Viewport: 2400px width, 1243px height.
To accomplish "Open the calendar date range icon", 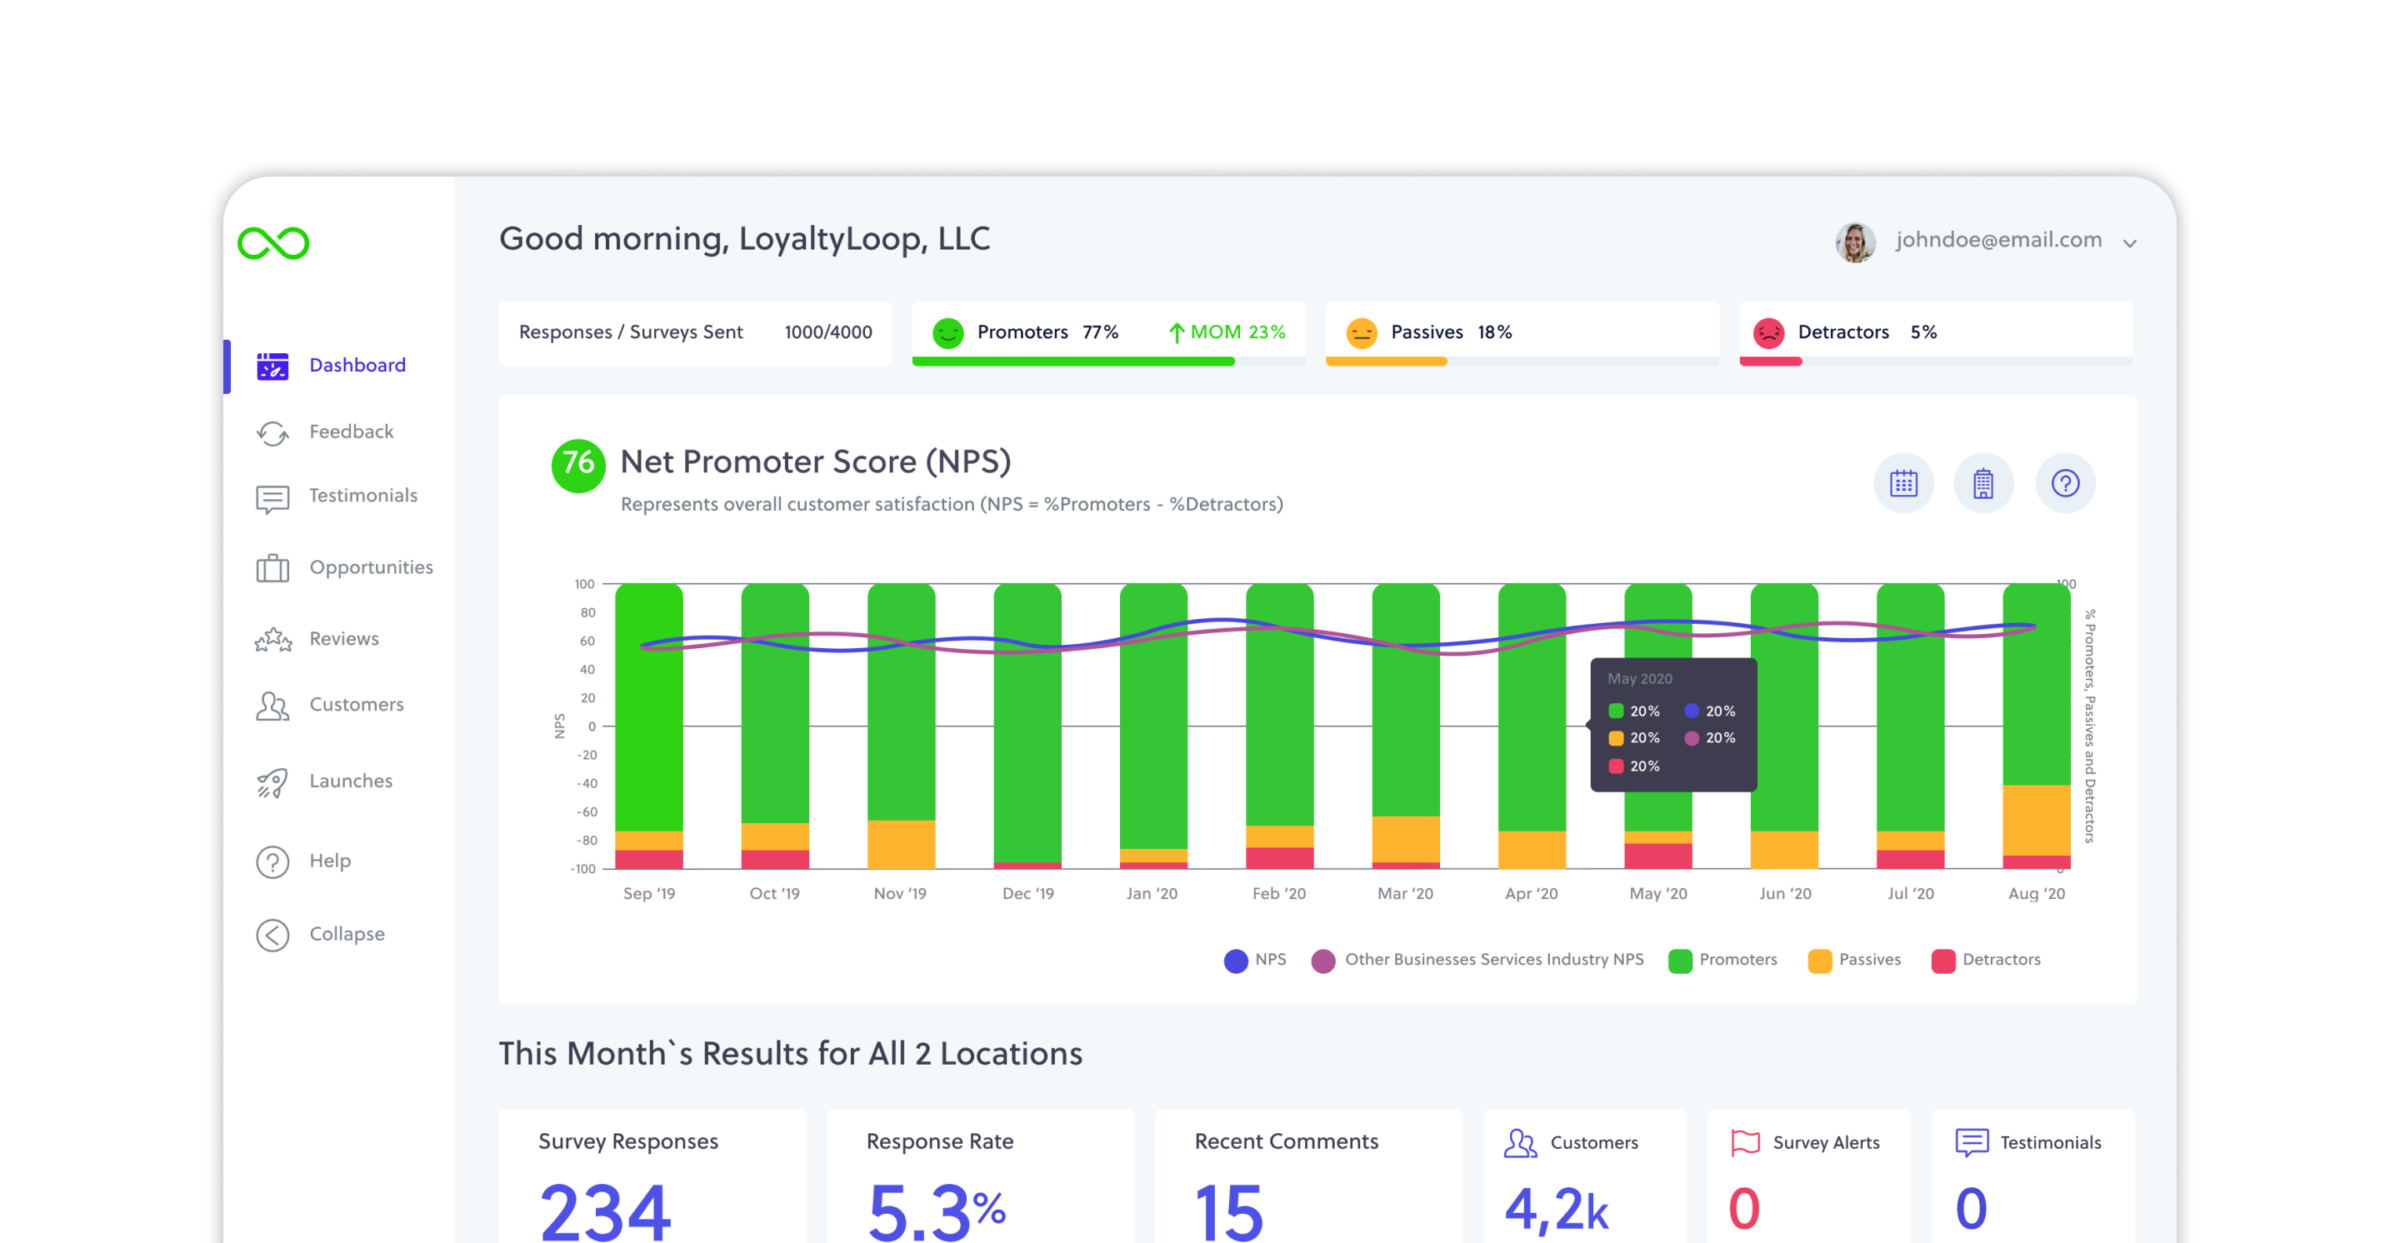I will coord(1903,484).
